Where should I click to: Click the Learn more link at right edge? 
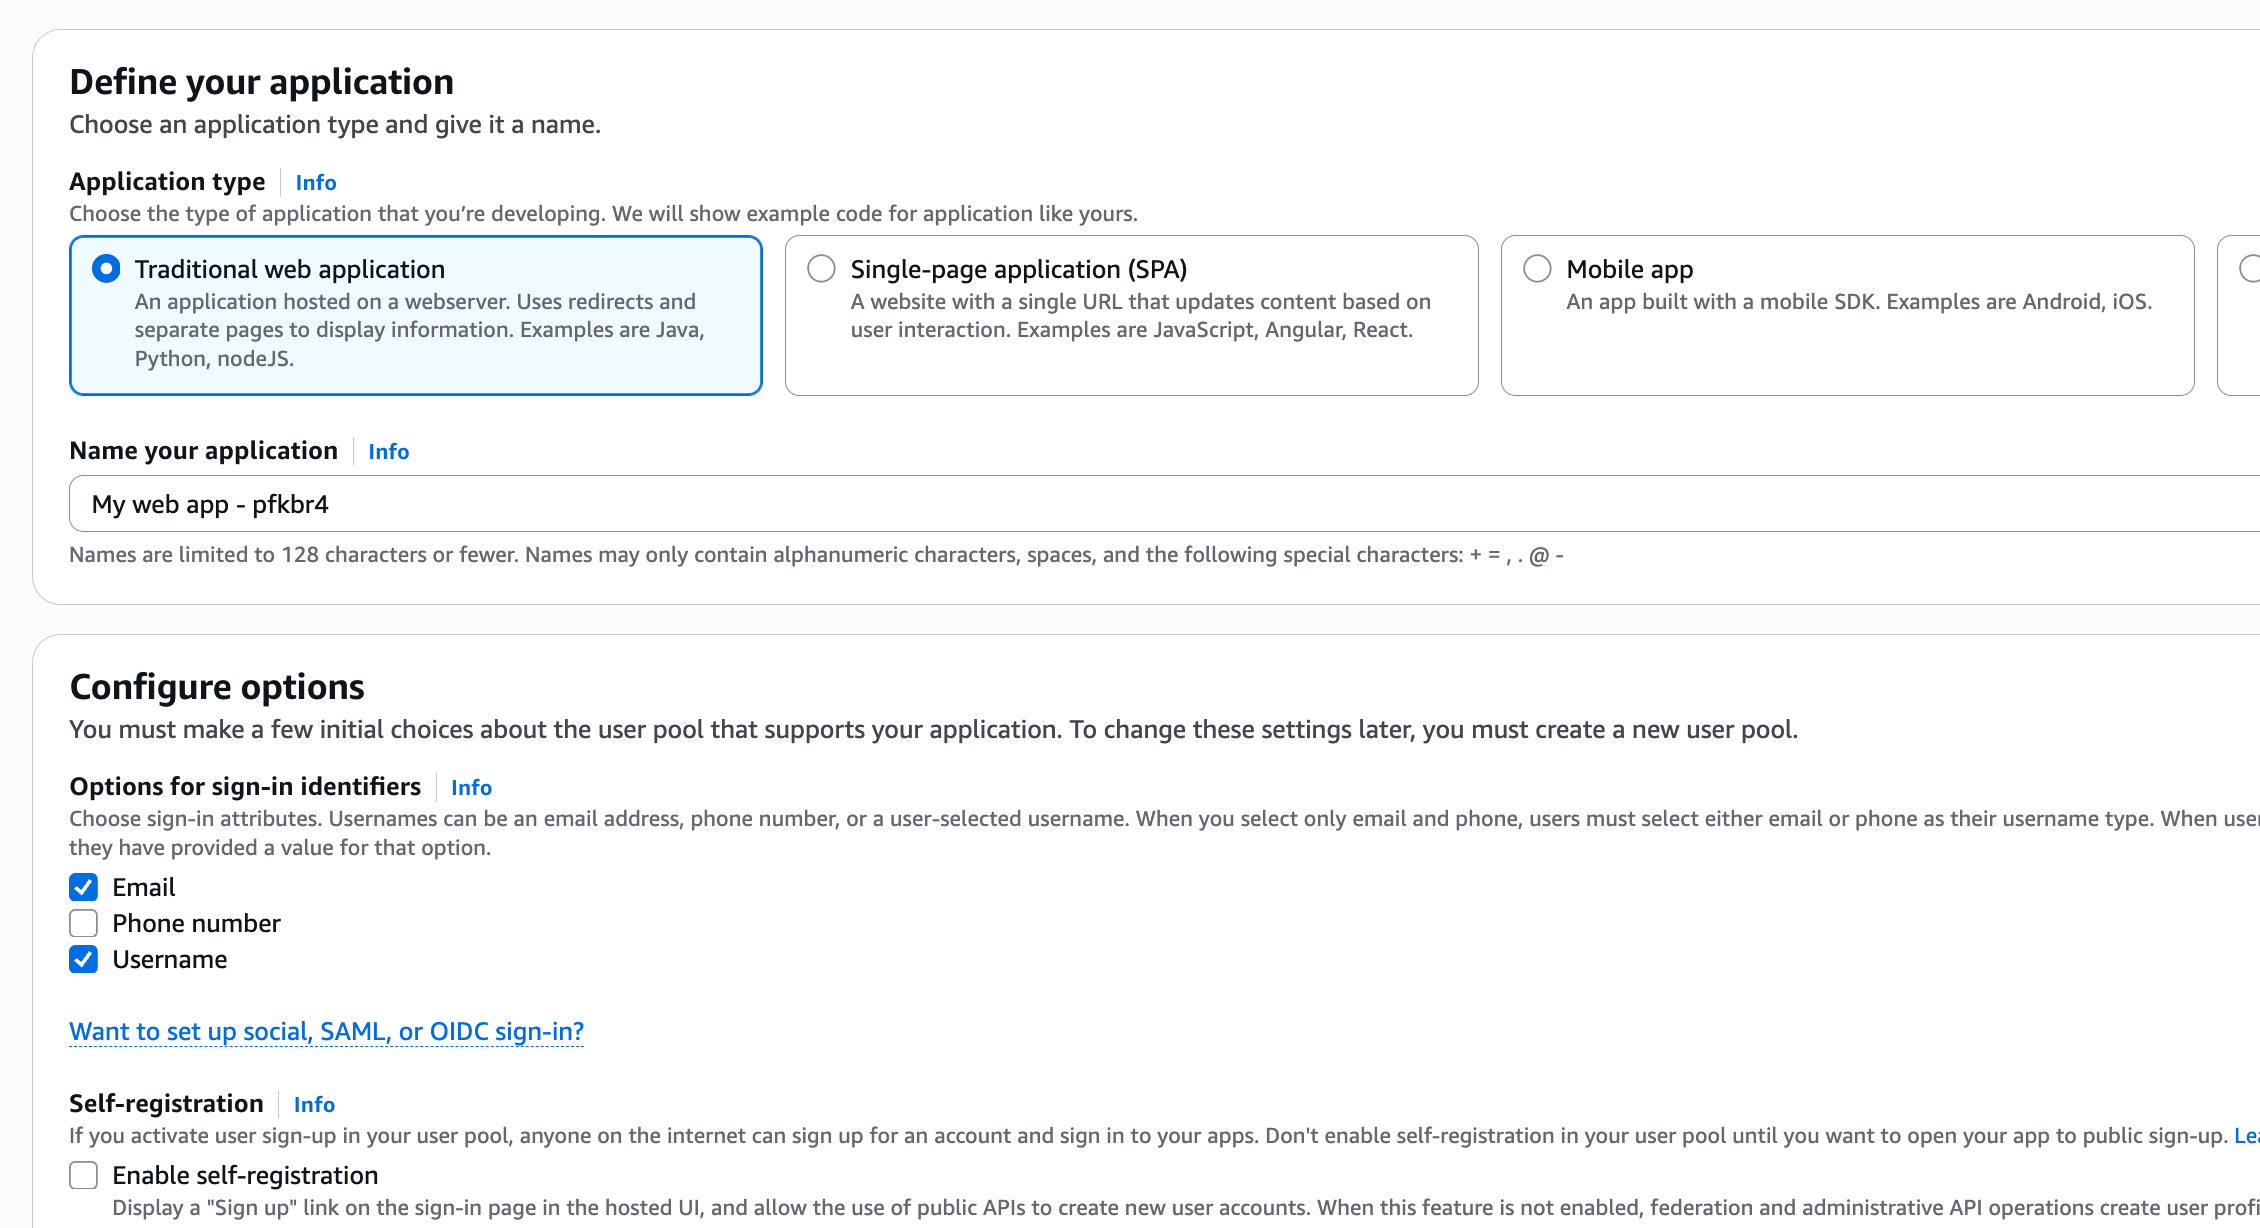point(2246,1136)
